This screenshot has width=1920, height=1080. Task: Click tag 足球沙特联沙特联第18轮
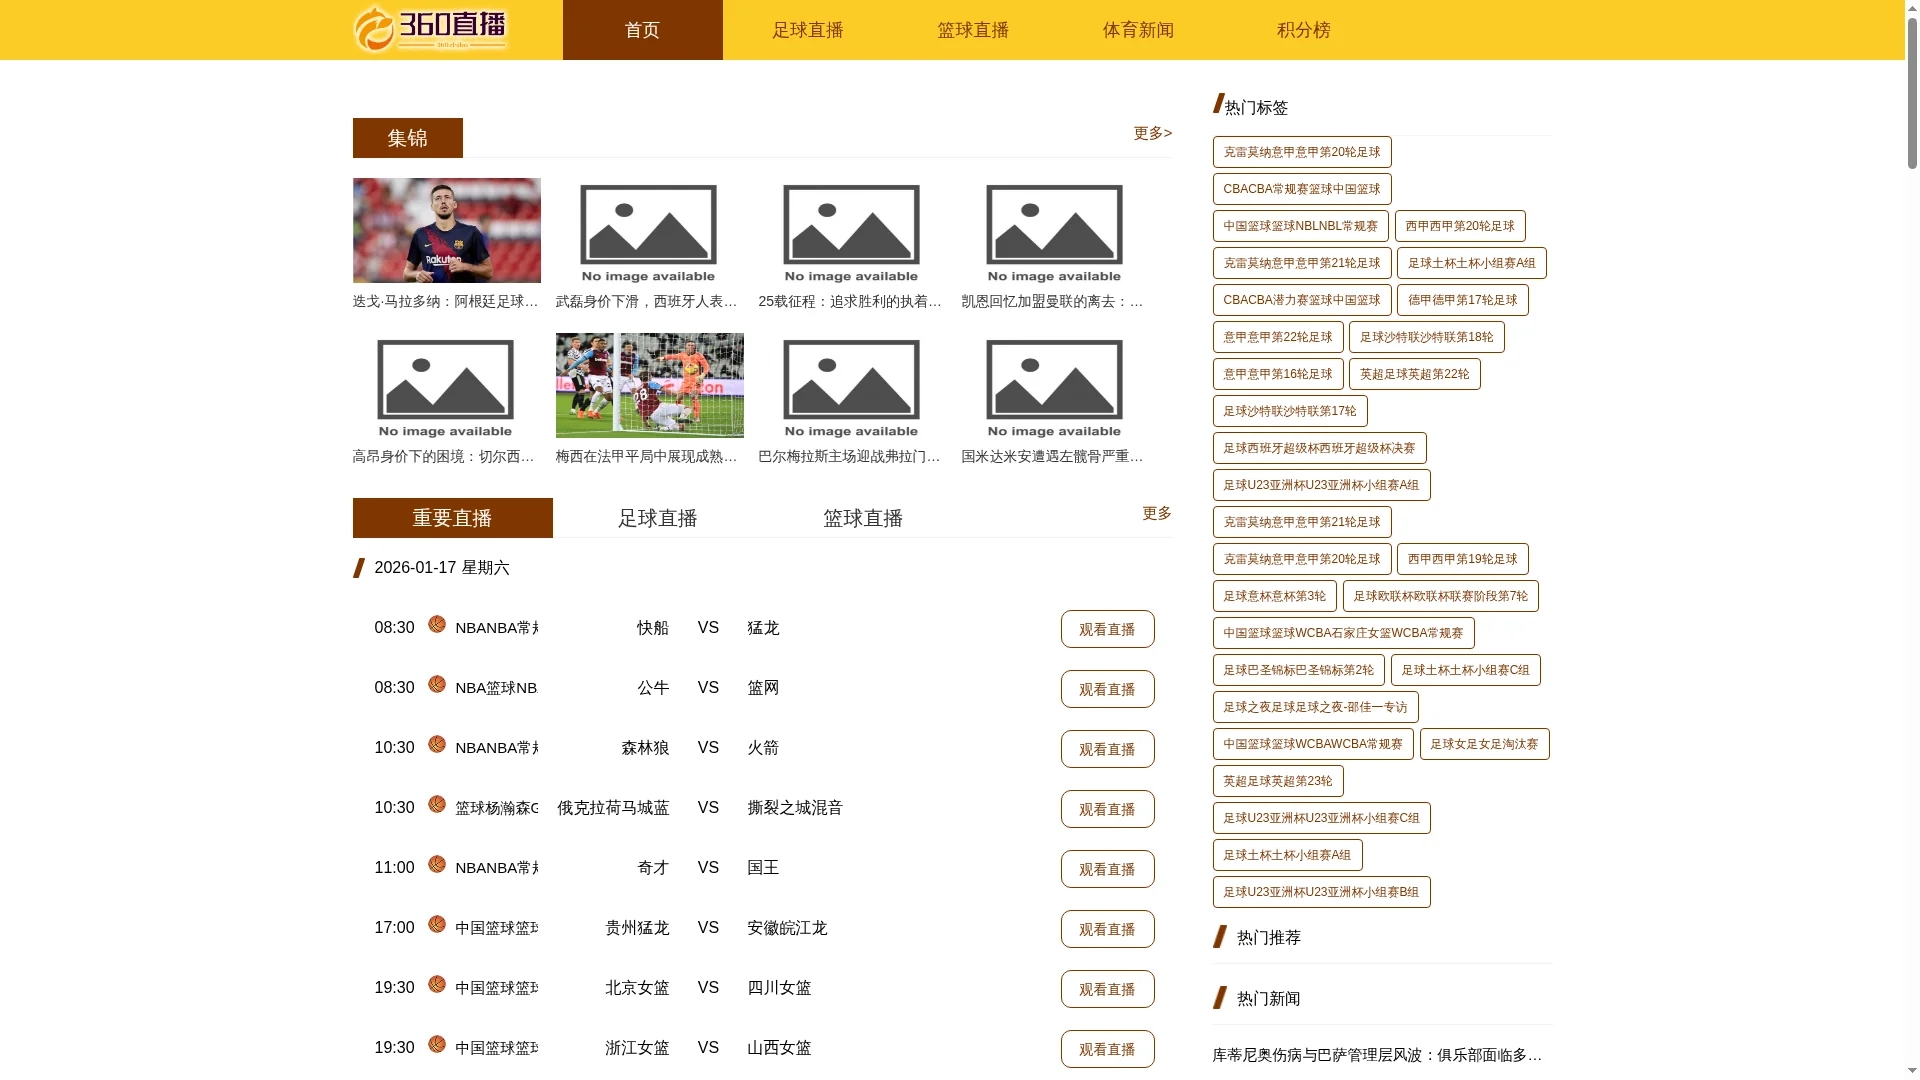[x=1426, y=337]
